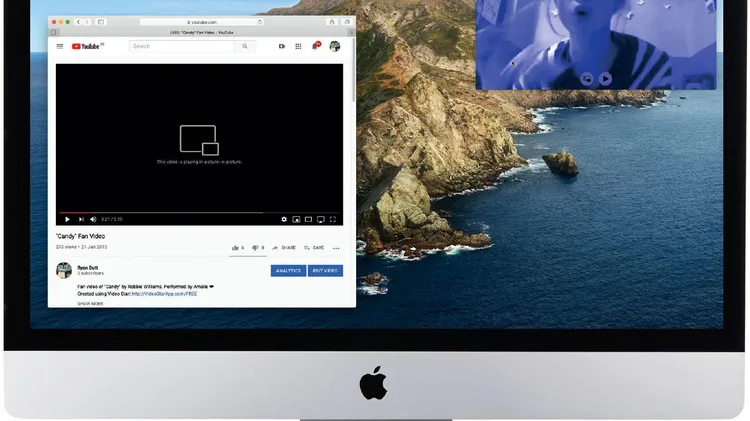The width and height of the screenshot is (750, 421).
Task: Click the Analytics button
Action: pos(288,270)
